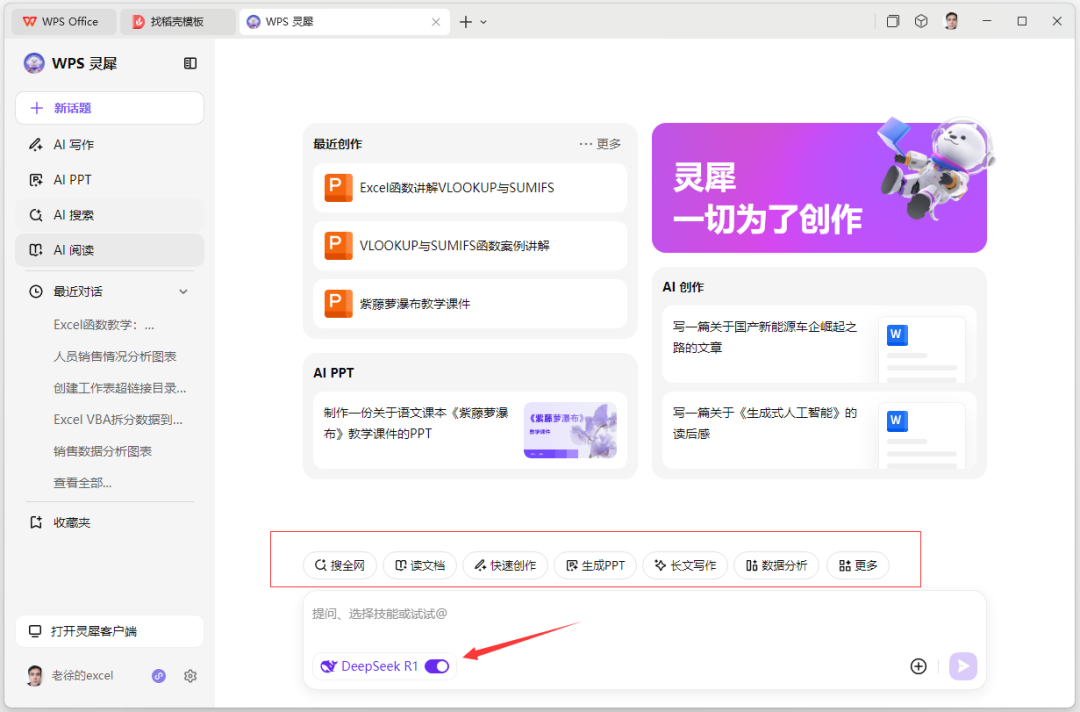Click the title bar user avatar
The image size is (1080, 712).
(x=951, y=21)
